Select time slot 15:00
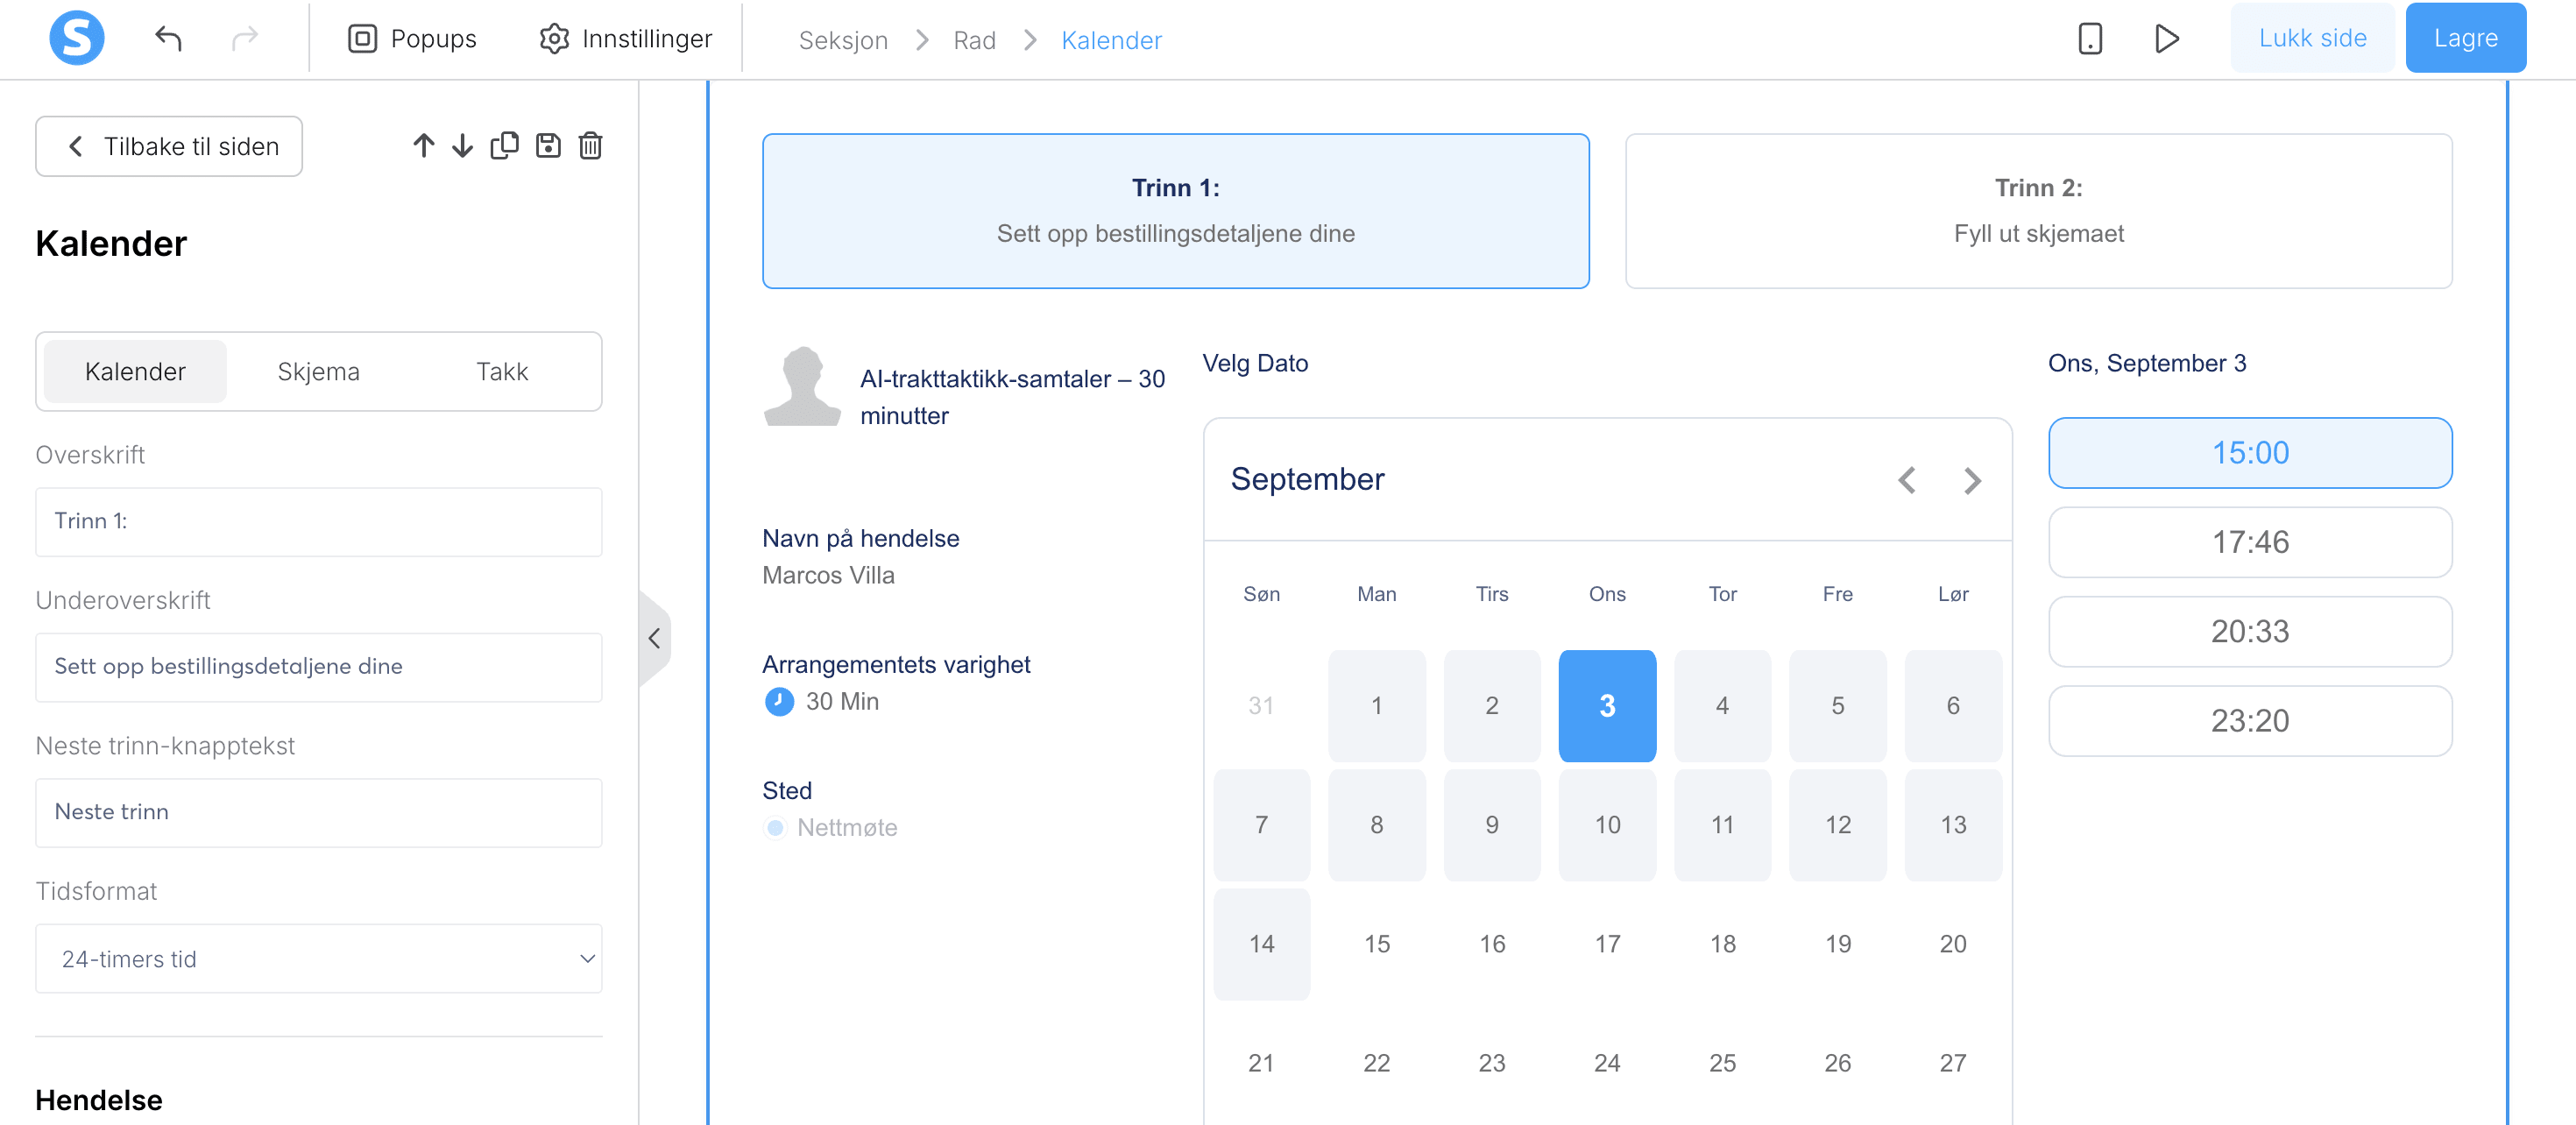This screenshot has height=1125, width=2576. (2250, 452)
